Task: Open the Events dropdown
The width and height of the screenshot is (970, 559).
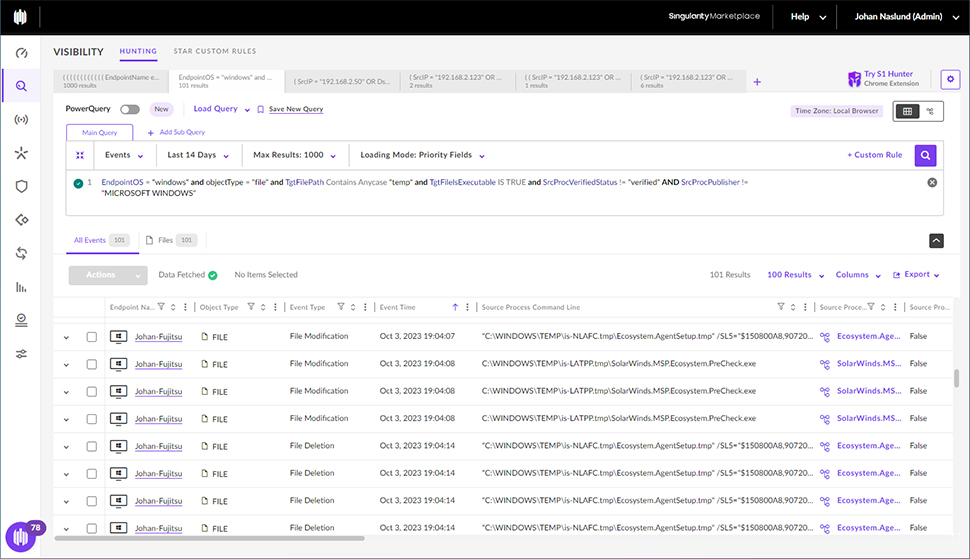Action: (124, 155)
